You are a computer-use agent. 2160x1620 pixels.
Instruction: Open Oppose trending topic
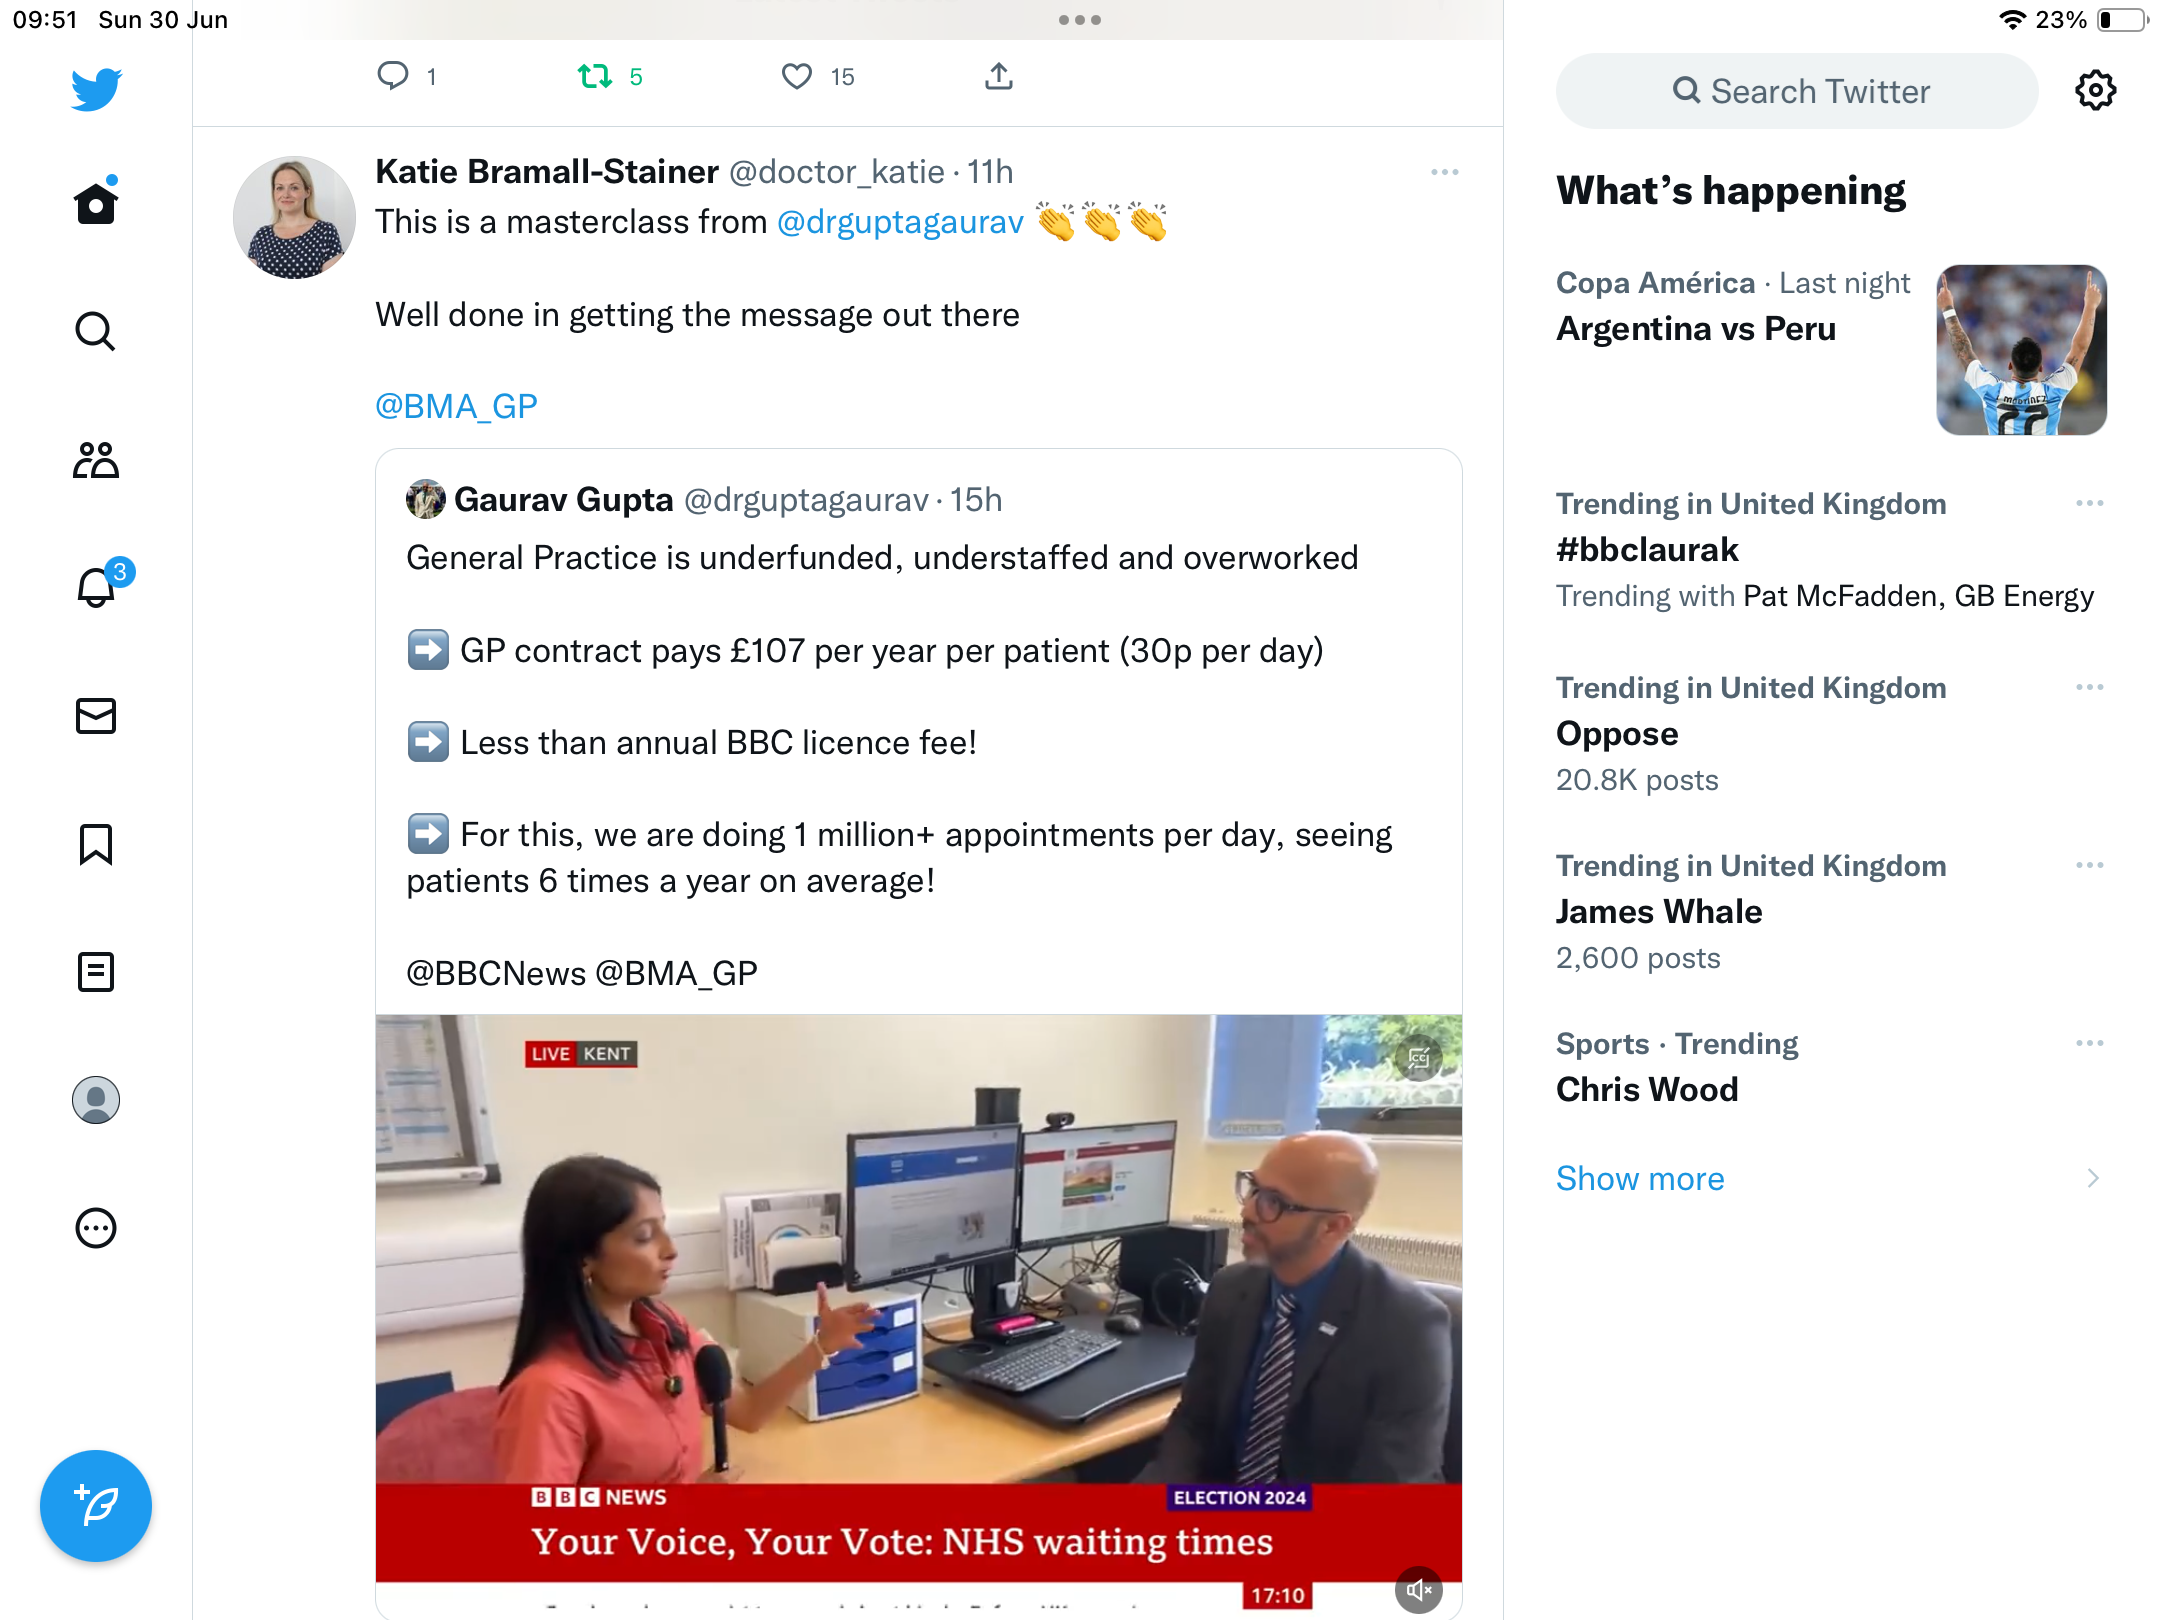tap(1617, 734)
